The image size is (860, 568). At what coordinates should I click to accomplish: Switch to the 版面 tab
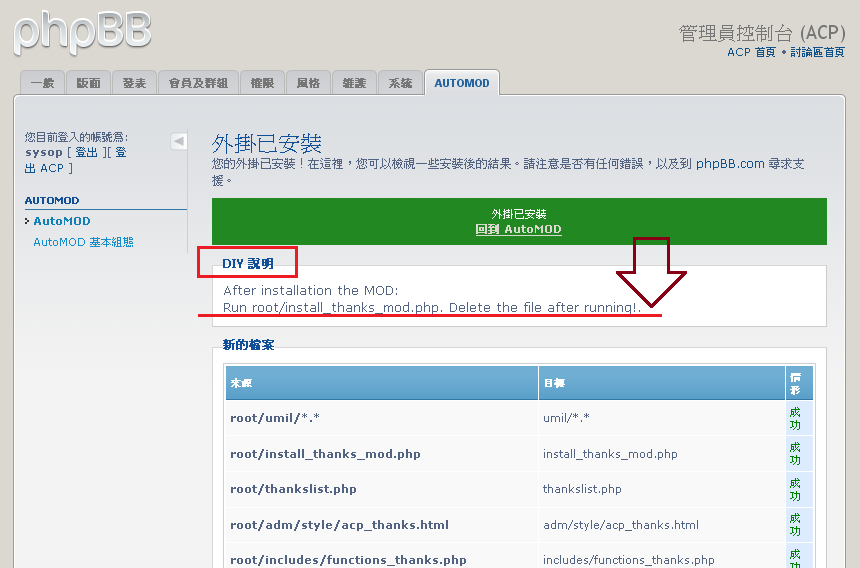[89, 83]
